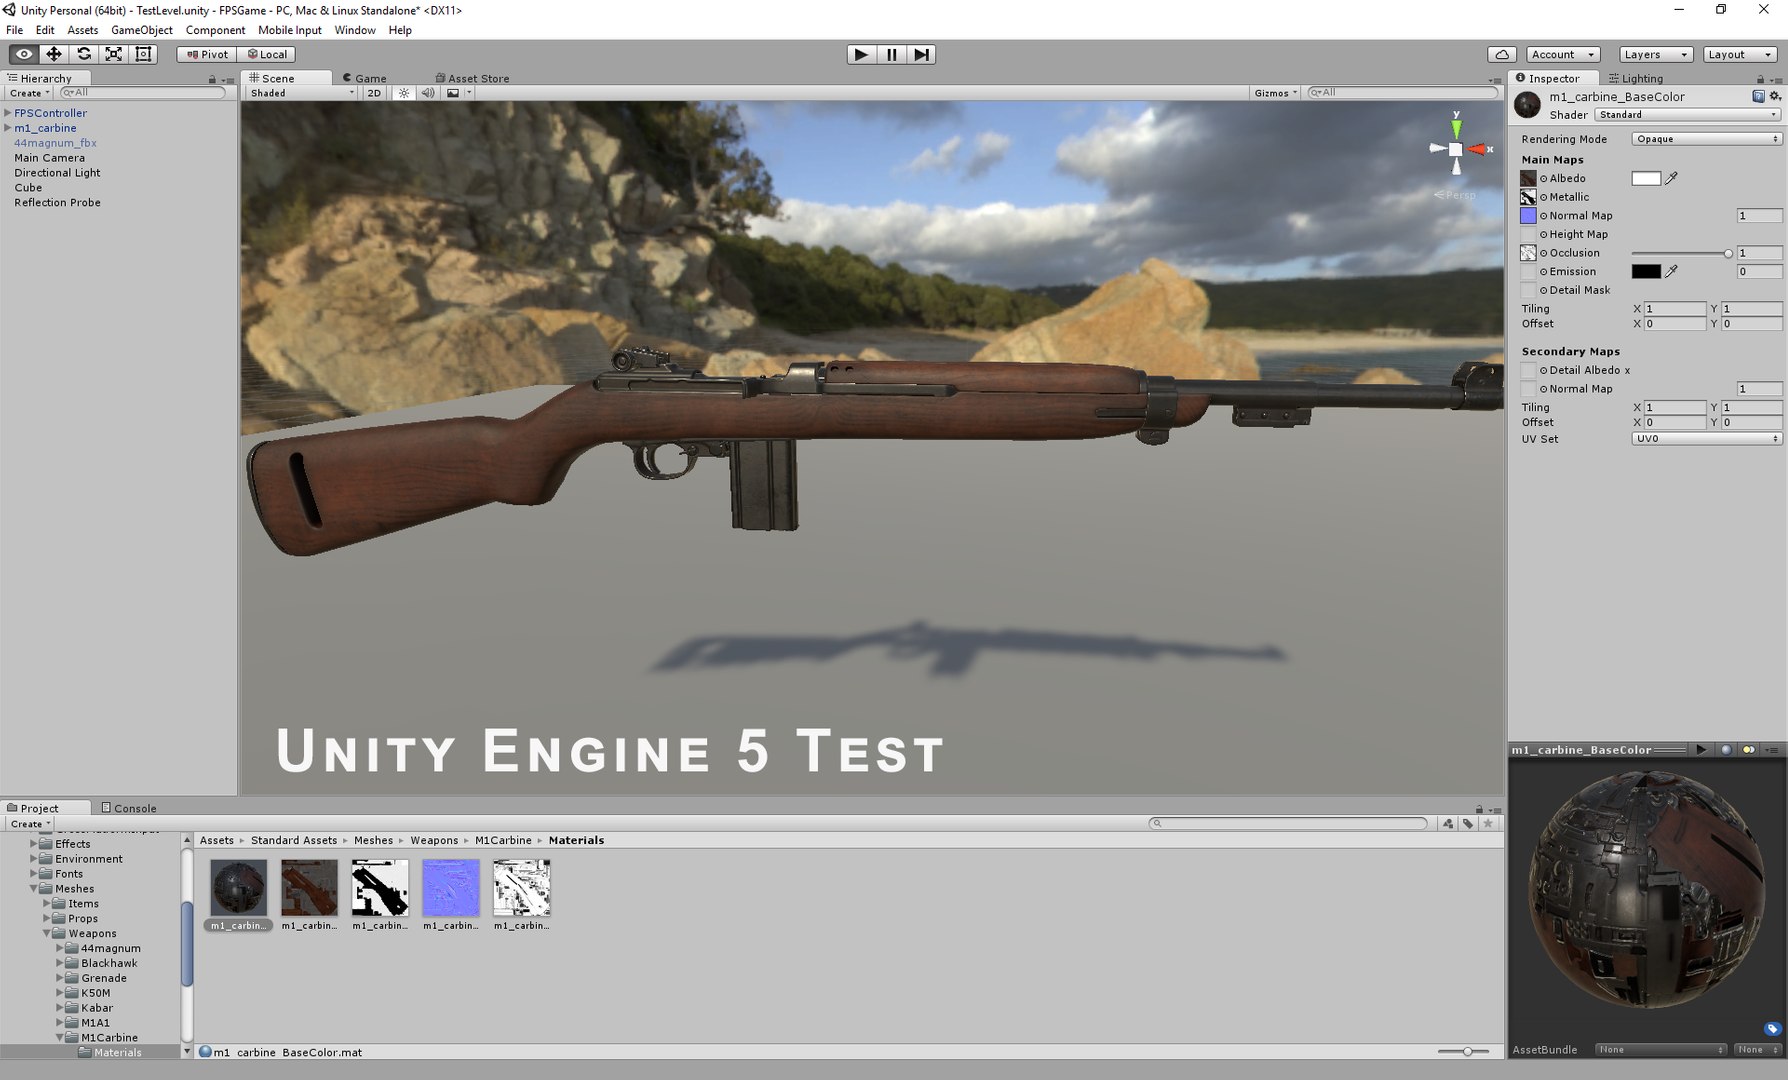Toggle Local handle rotation
The height and width of the screenshot is (1080, 1788).
[267, 54]
